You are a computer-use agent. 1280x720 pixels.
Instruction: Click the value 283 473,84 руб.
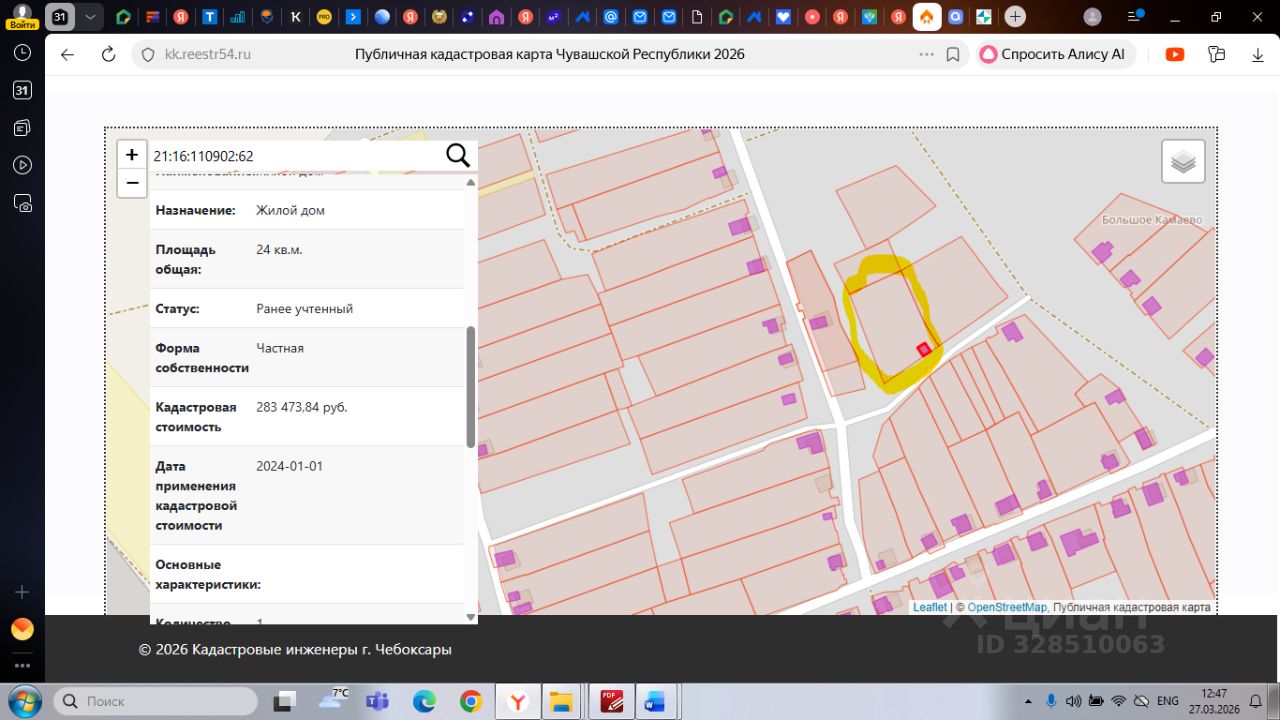[302, 407]
